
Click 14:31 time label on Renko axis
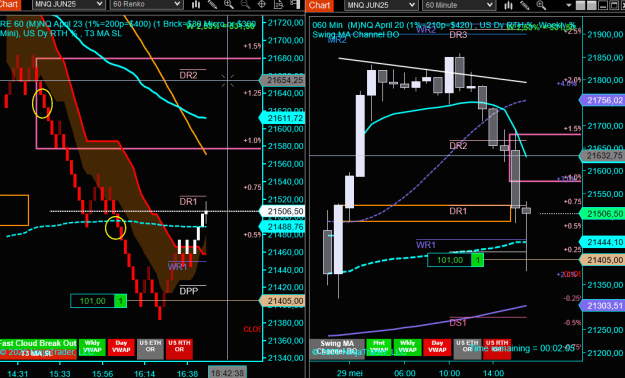pos(18,373)
